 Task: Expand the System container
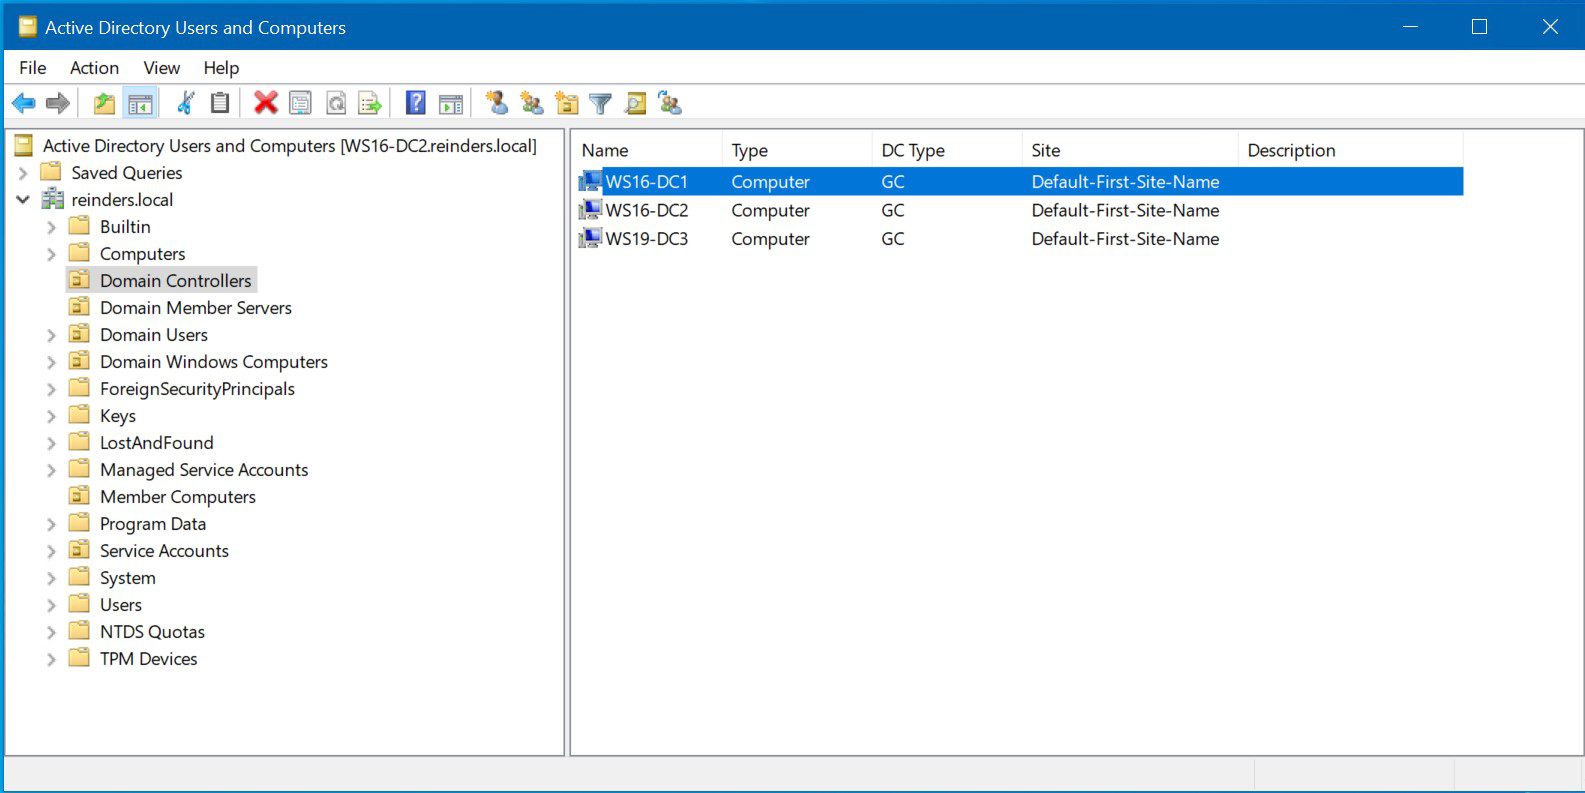(x=51, y=578)
